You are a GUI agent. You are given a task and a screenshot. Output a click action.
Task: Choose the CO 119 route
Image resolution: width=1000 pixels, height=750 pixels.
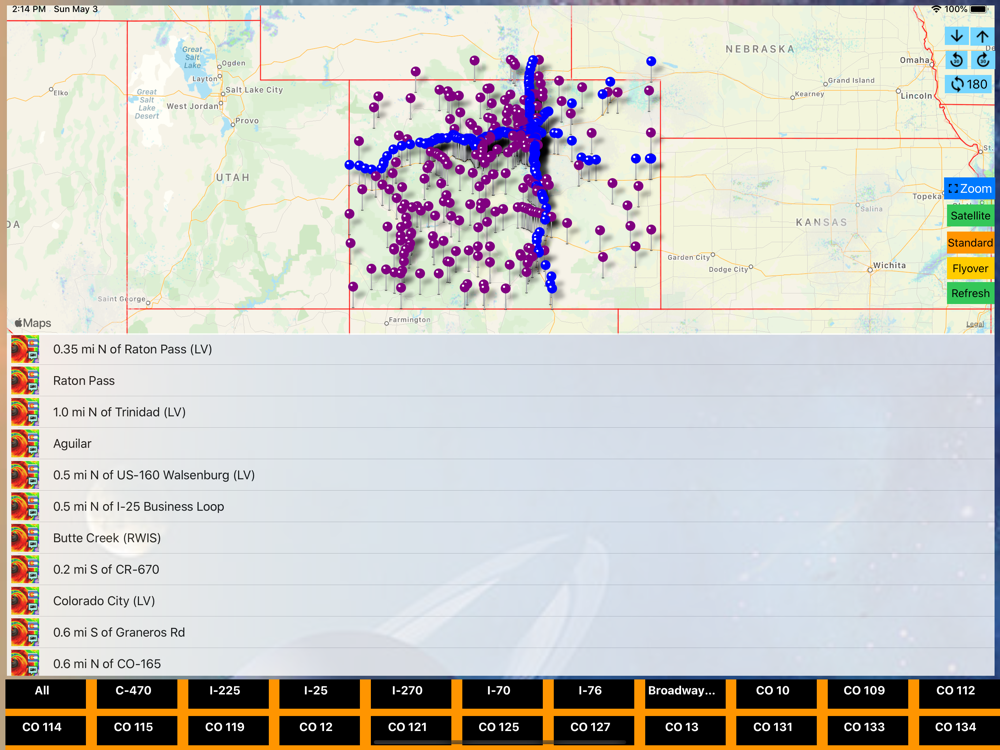(x=228, y=730)
